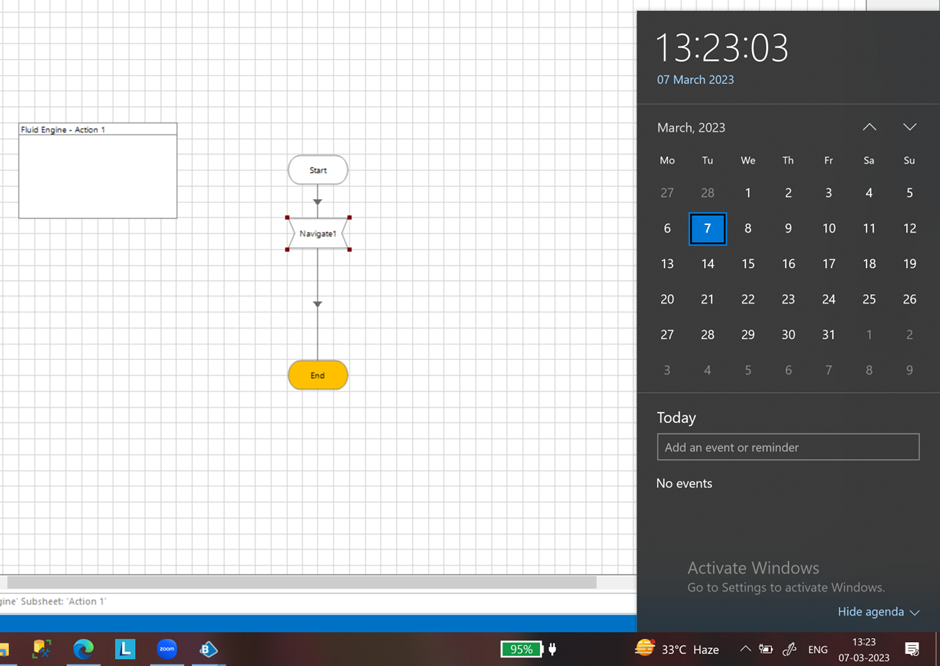Select March 4 in the calendar
Image resolution: width=940 pixels, height=666 pixels.
(x=869, y=193)
